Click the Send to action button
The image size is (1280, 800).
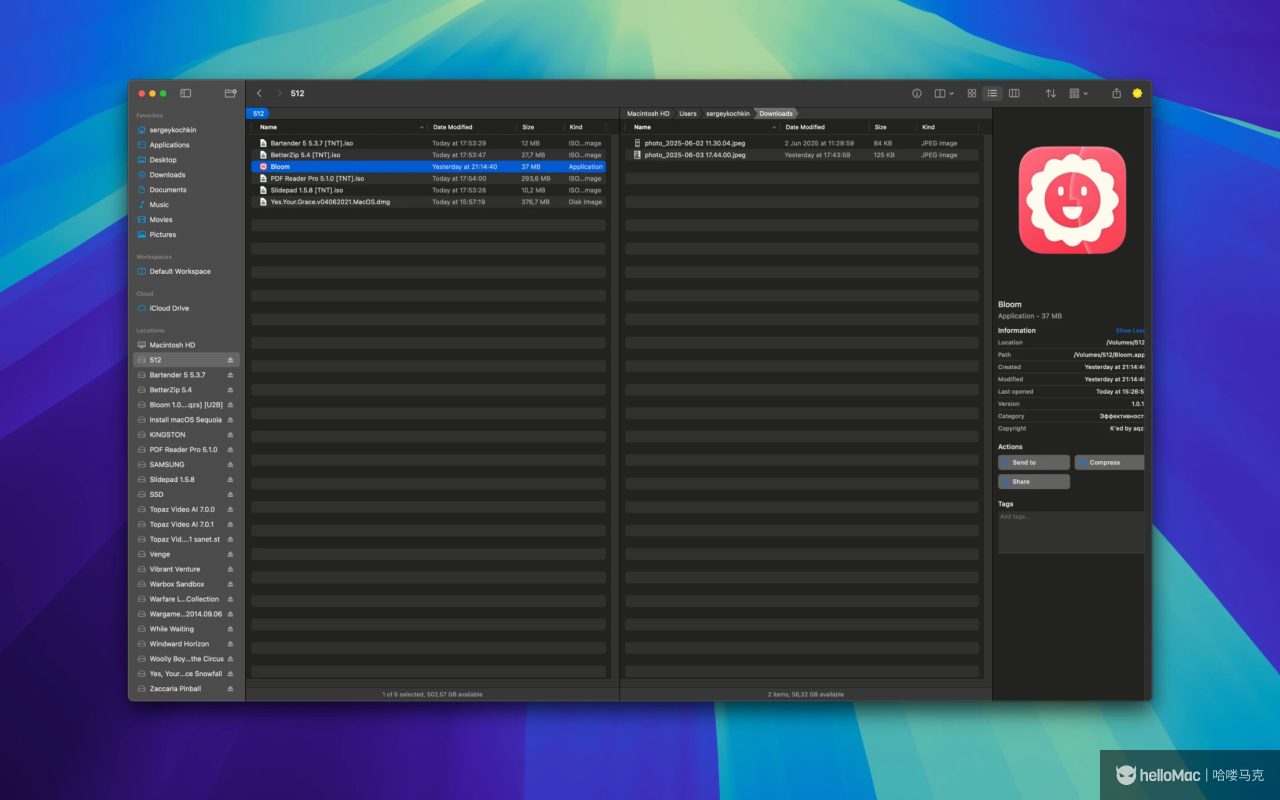tap(1034, 463)
